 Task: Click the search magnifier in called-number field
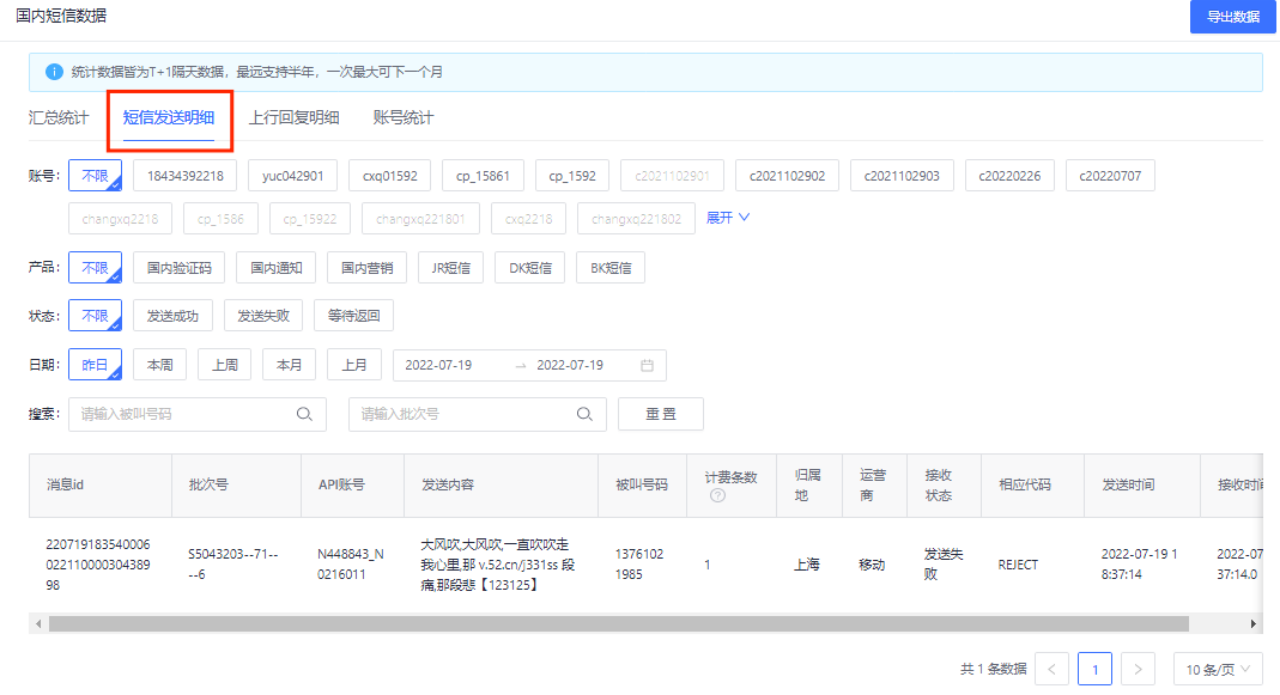(304, 414)
